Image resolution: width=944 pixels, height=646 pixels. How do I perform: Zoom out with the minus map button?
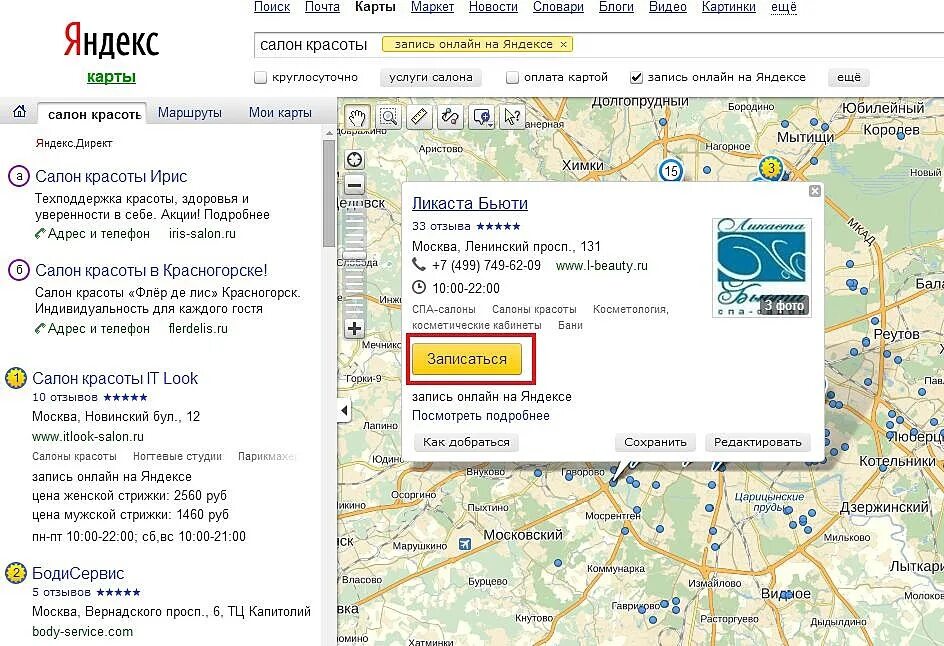355,185
